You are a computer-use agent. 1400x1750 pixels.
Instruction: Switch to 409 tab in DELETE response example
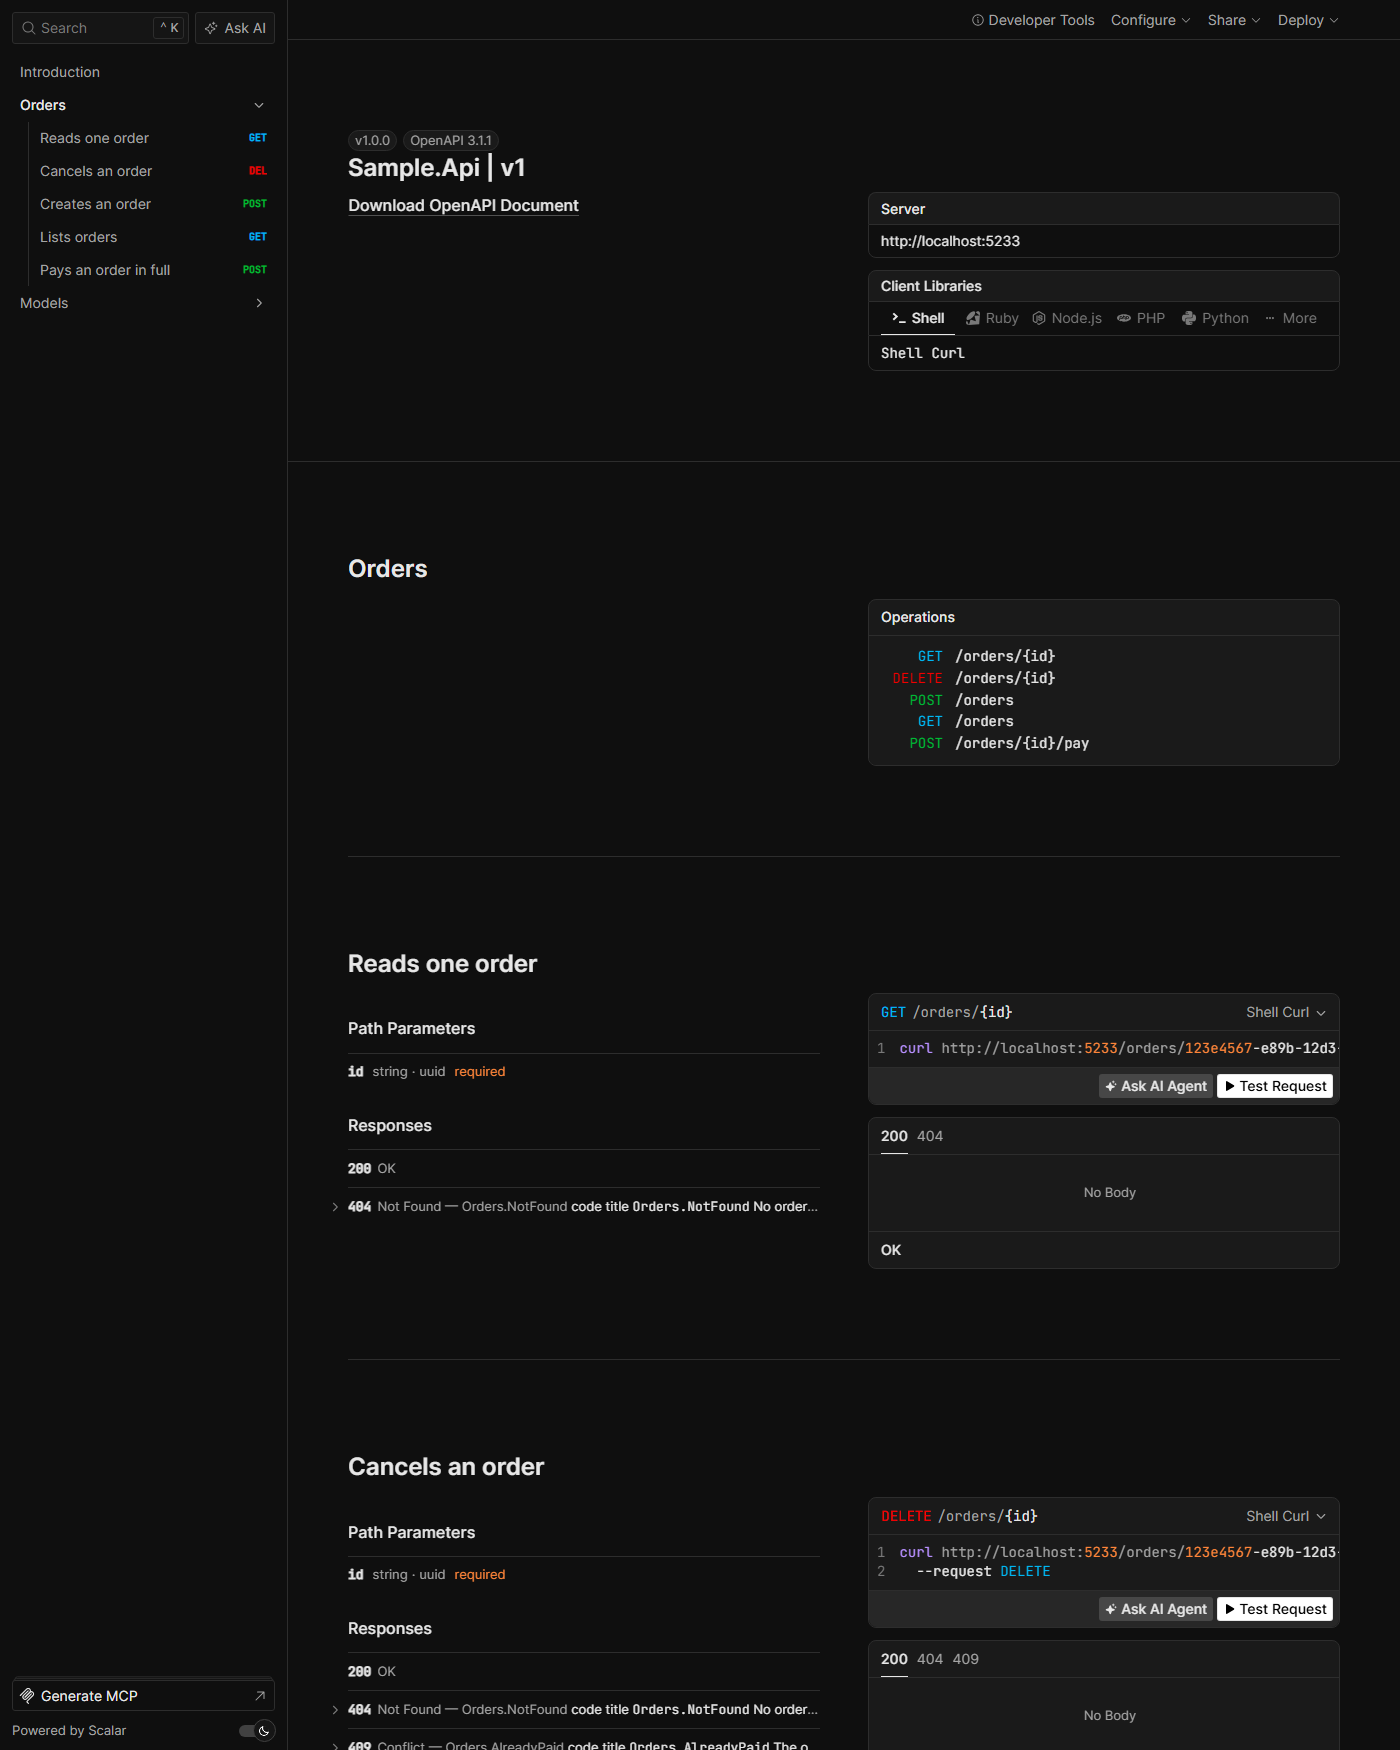point(966,1659)
